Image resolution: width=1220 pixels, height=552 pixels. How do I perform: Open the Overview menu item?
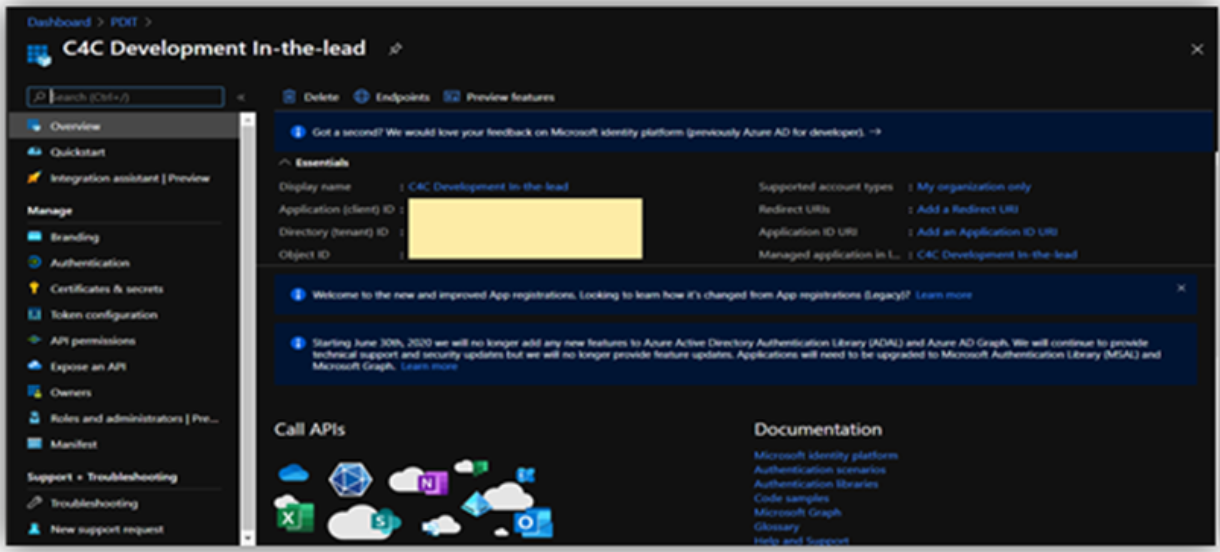pyautogui.click(x=124, y=126)
